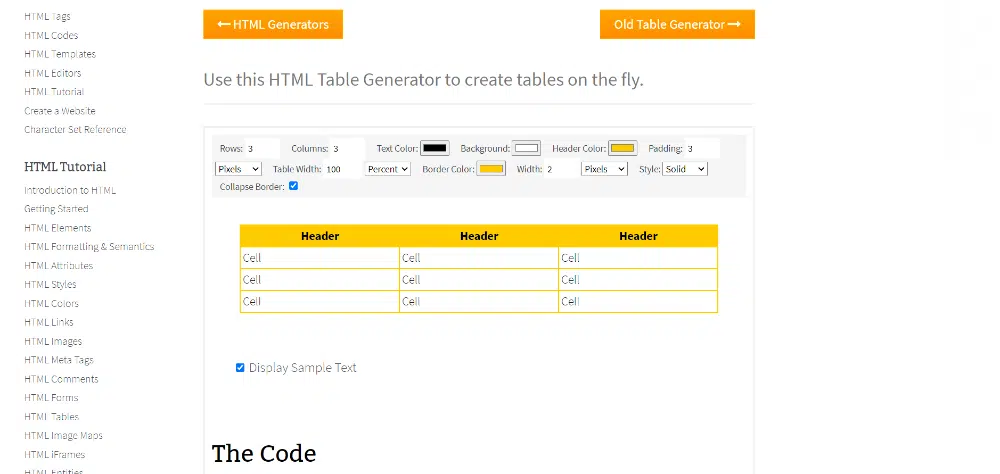1000x474 pixels.
Task: Open the Background color swatch
Action: [527, 148]
